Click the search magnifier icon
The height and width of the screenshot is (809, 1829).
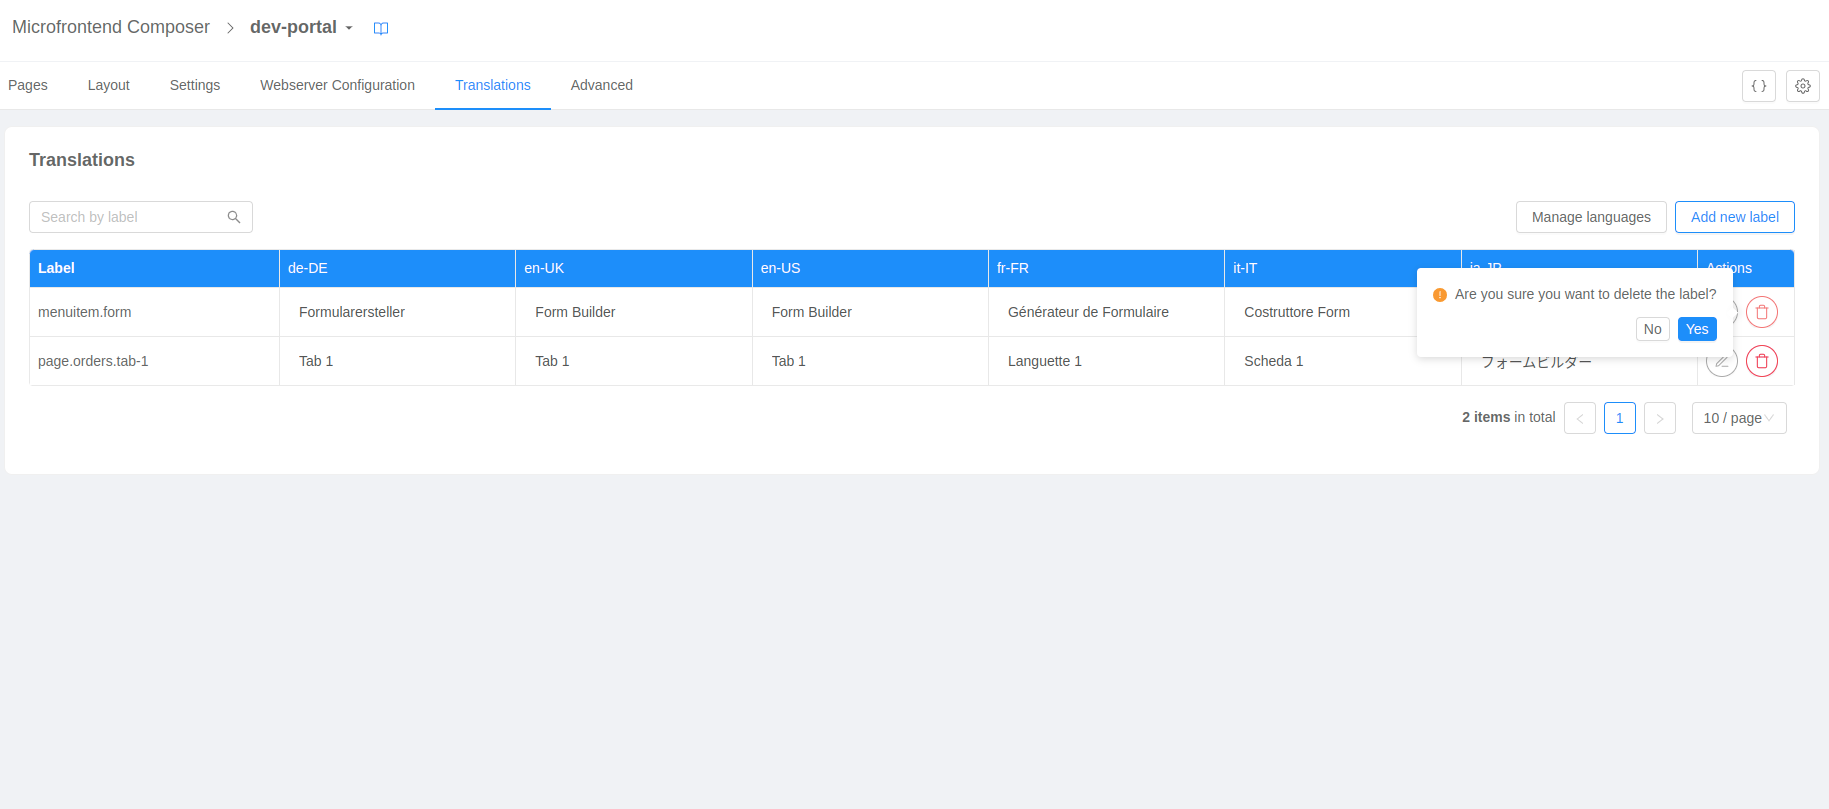click(x=234, y=217)
